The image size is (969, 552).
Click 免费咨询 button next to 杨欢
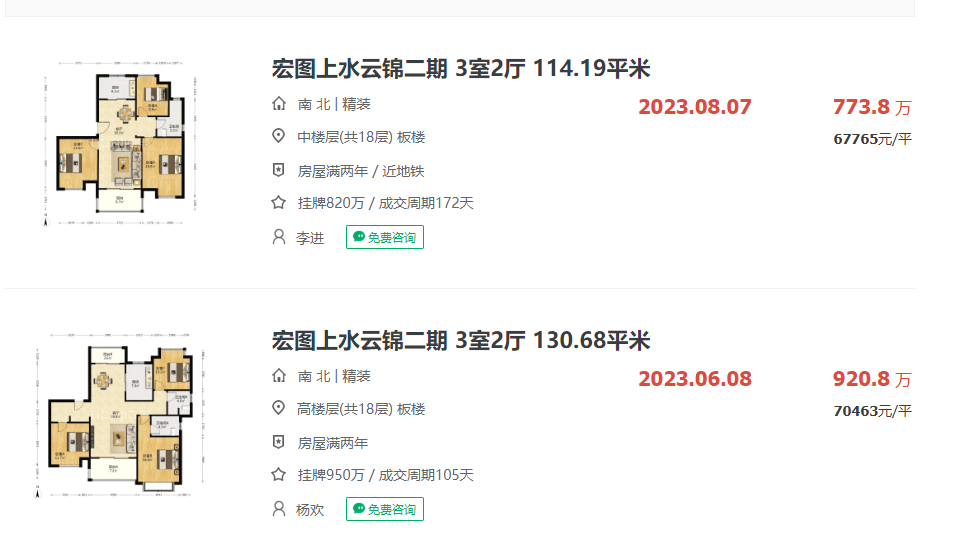(384, 509)
